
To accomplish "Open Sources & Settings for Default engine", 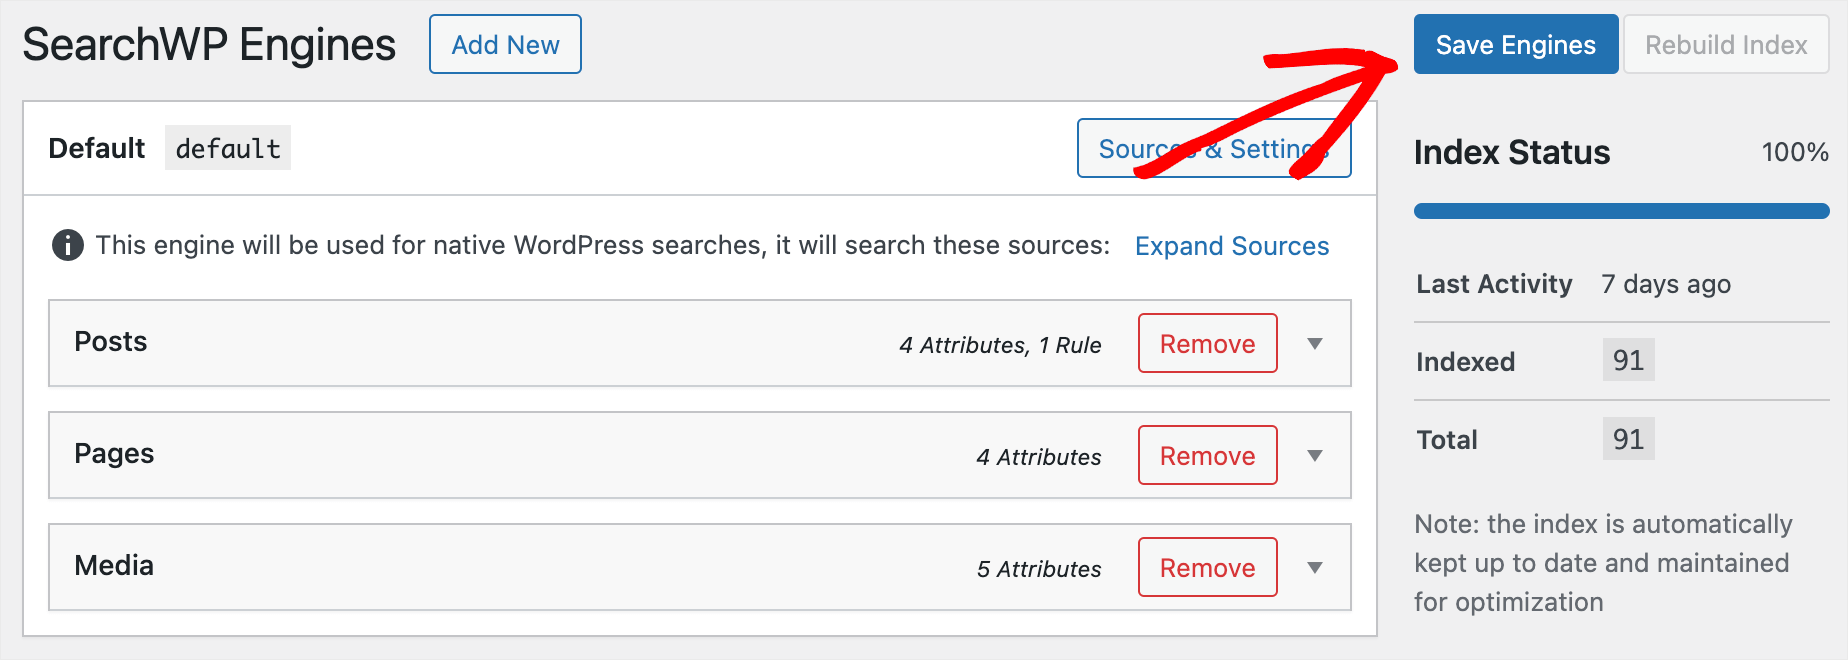I will pos(1214,148).
